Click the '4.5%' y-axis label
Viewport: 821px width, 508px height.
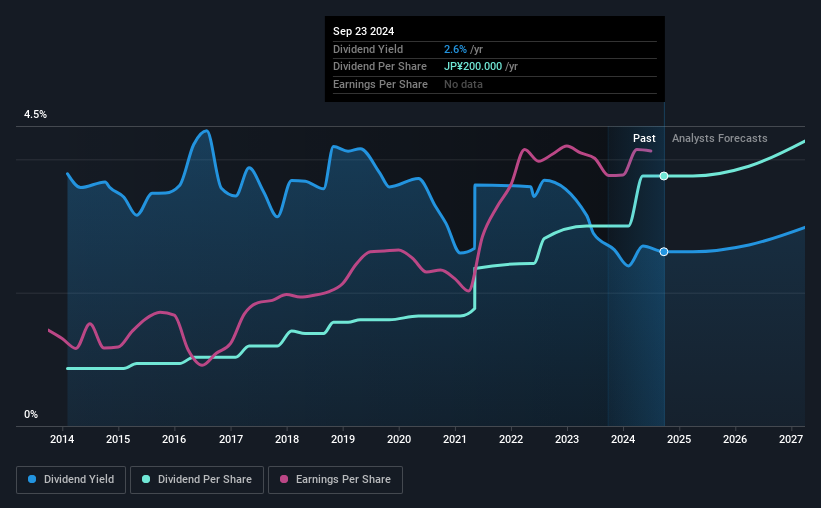pyautogui.click(x=35, y=115)
